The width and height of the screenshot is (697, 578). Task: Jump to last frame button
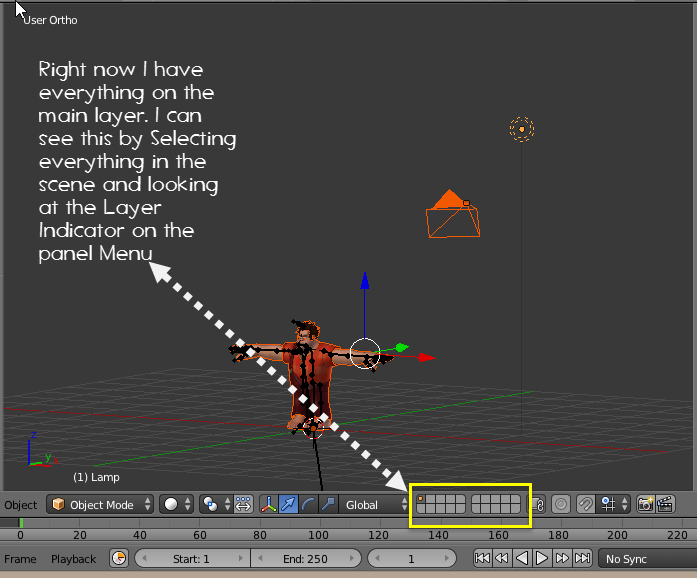point(582,558)
